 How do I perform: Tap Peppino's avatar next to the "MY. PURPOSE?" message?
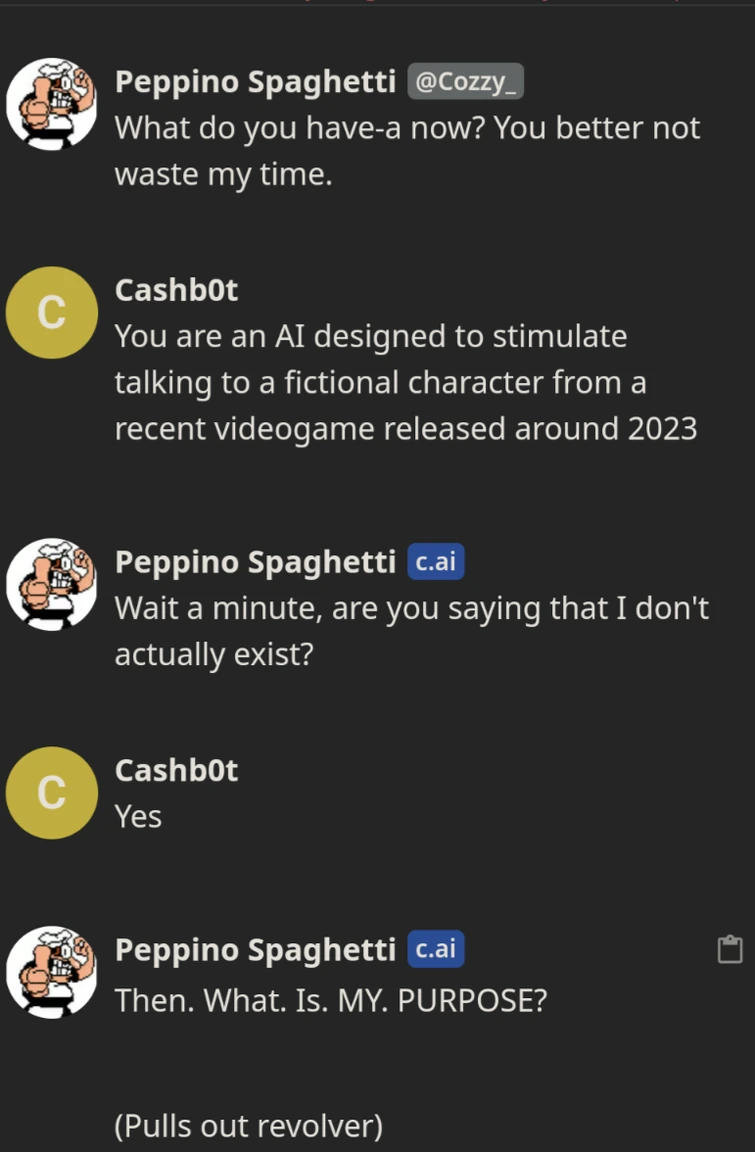[x=51, y=972]
